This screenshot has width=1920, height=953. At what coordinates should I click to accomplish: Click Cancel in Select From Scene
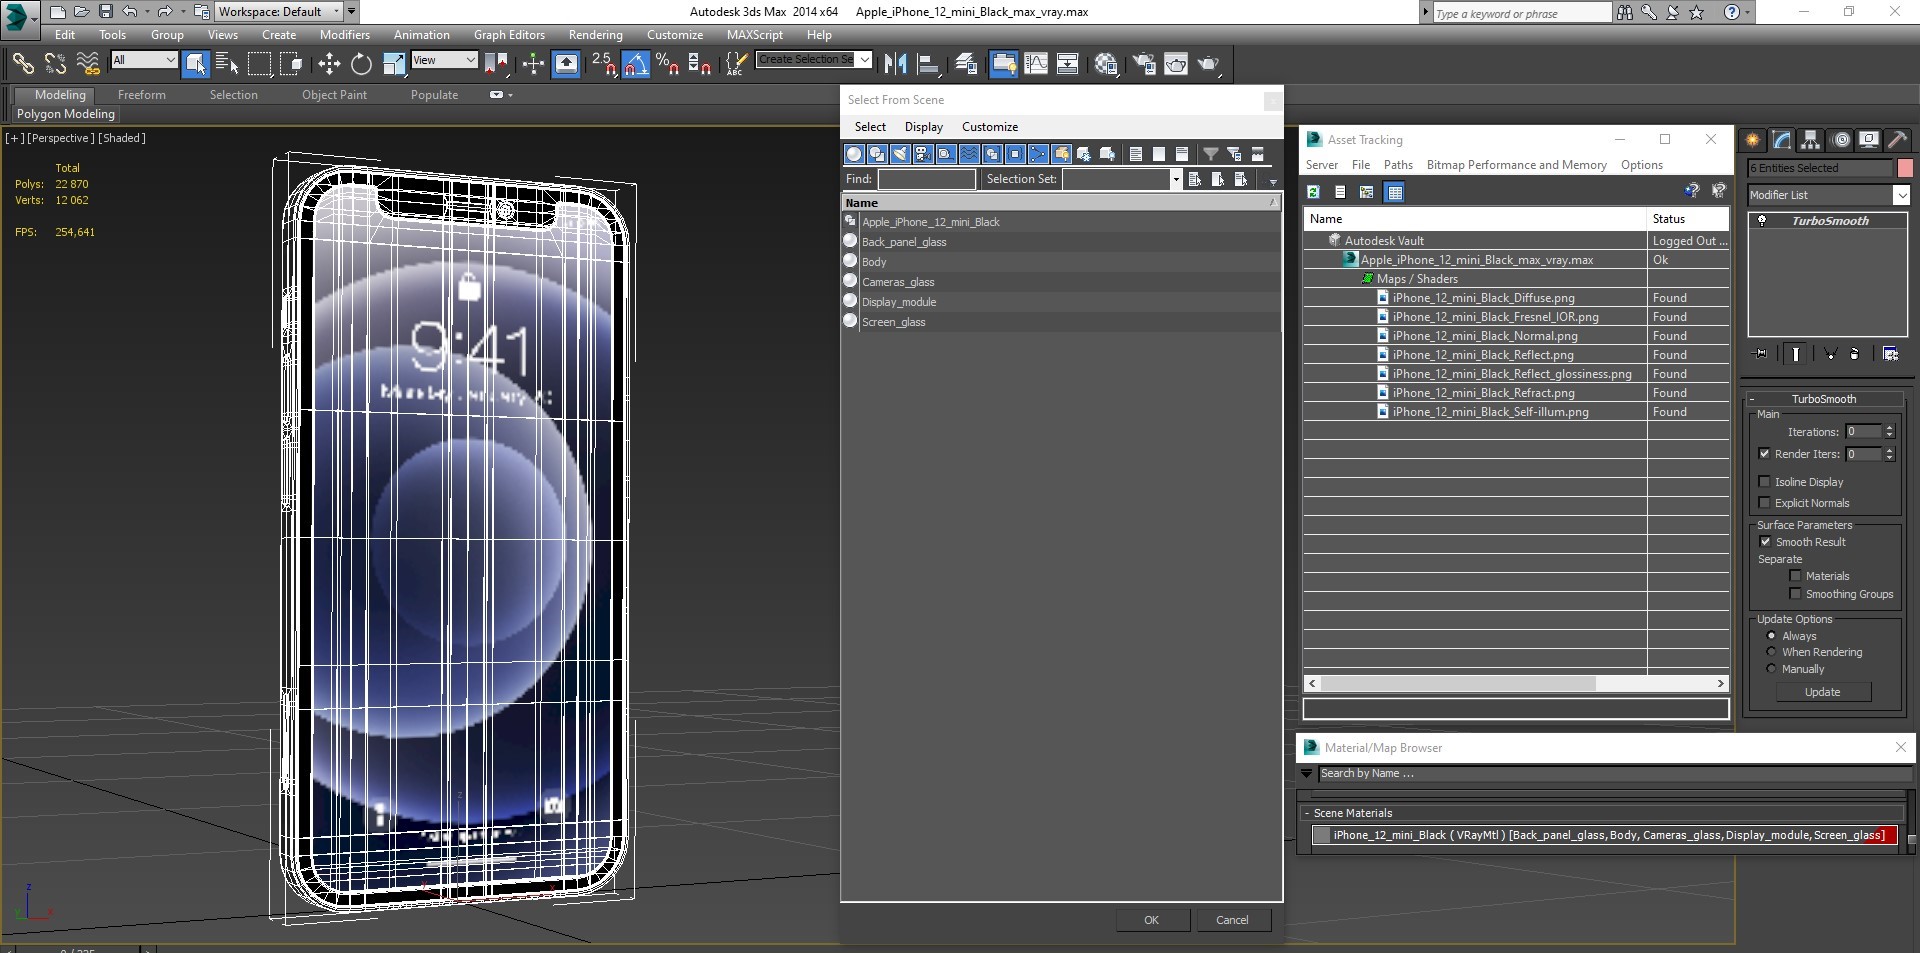1232,920
